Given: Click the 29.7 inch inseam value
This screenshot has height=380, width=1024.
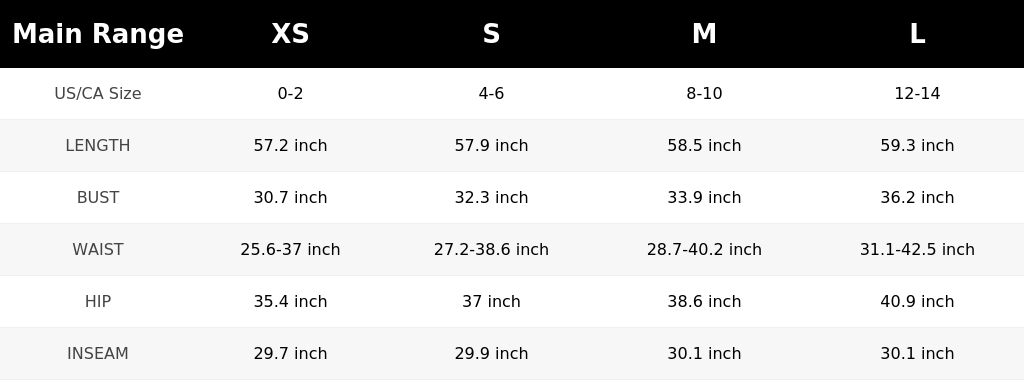Looking at the screenshot, I should (290, 353).
